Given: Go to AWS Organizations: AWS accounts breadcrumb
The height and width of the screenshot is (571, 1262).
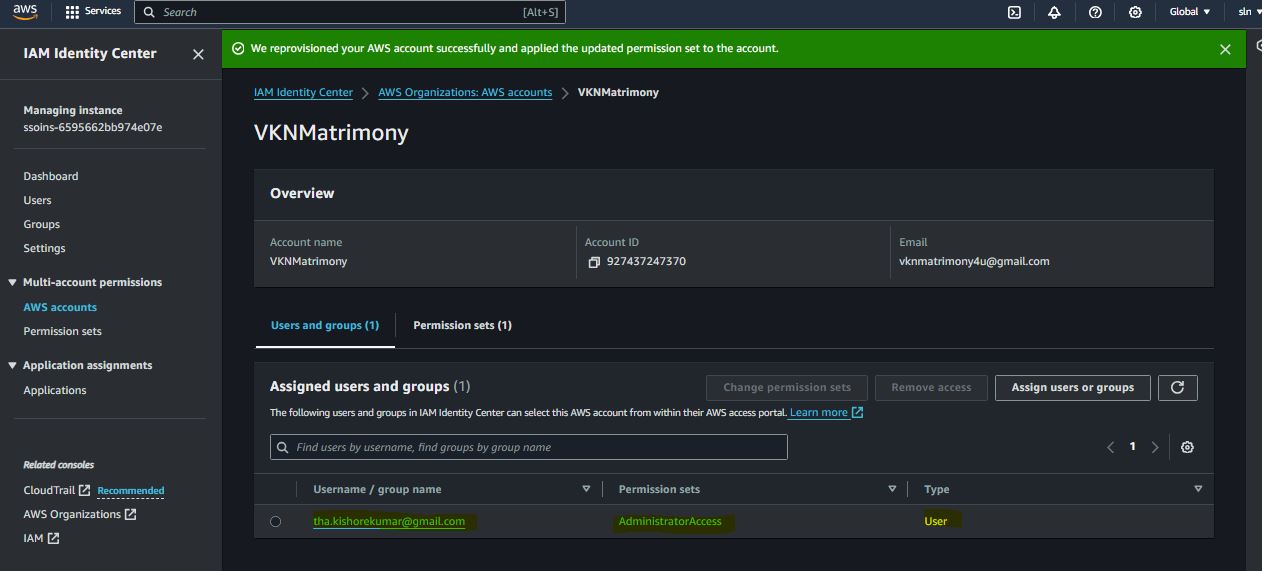Looking at the screenshot, I should (x=465, y=92).
